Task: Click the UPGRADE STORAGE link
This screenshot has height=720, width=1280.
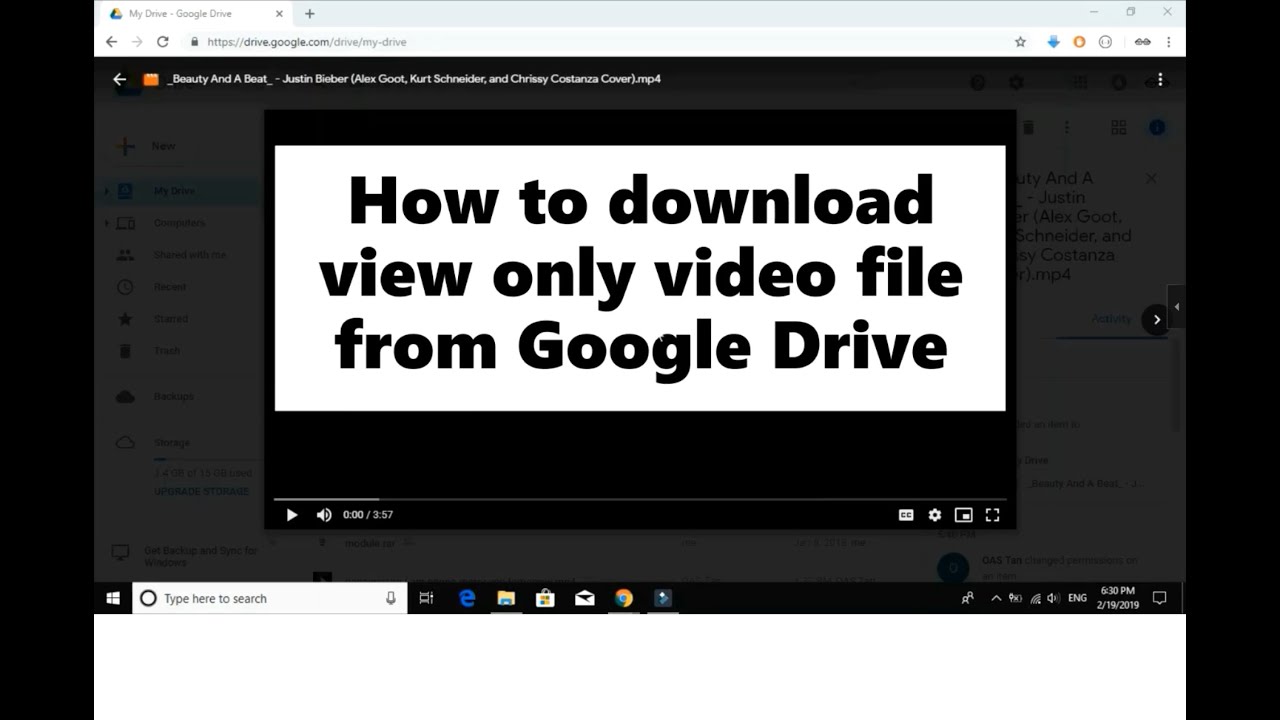Action: coord(201,492)
